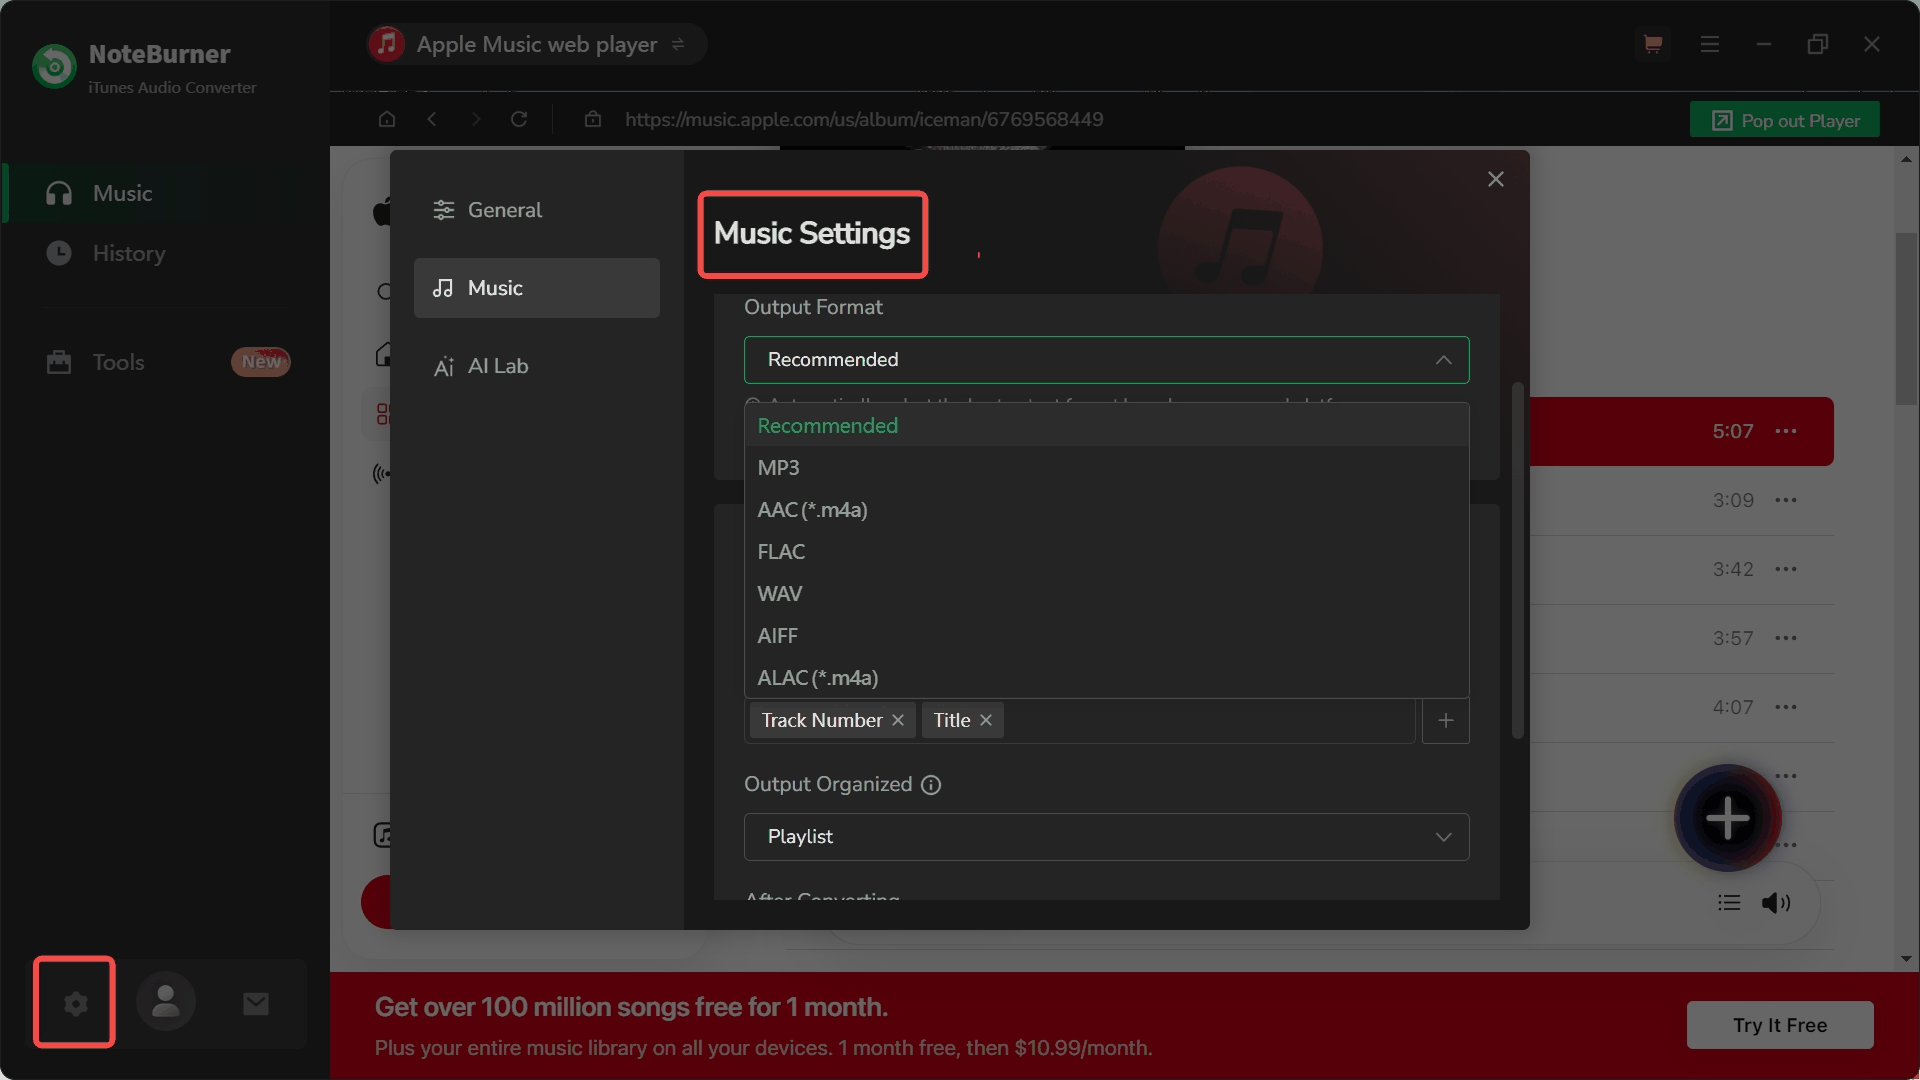1920x1080 pixels.
Task: Navigate back in the web player
Action: click(432, 119)
